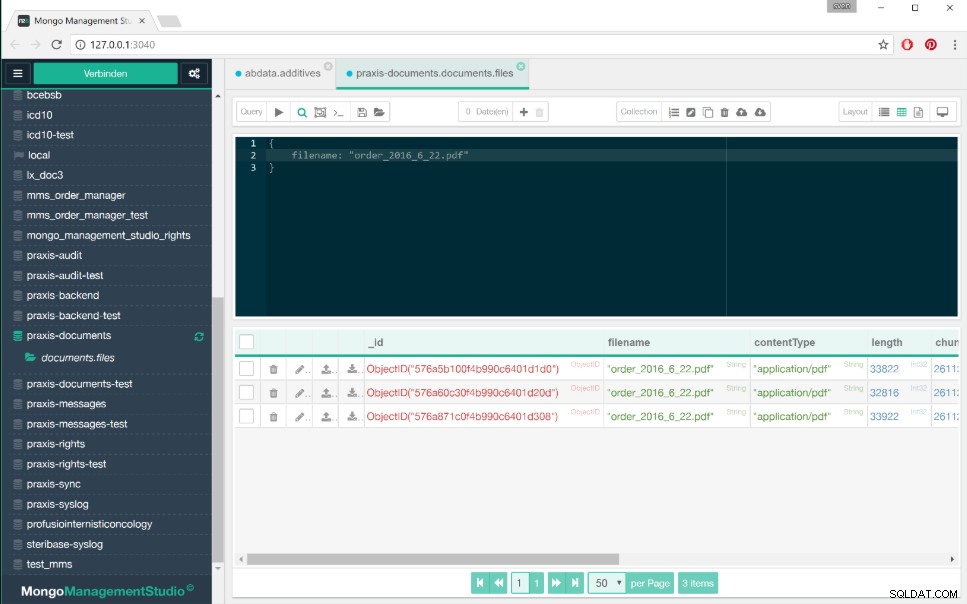
Task: Click the green search query icon
Action: [x=302, y=112]
